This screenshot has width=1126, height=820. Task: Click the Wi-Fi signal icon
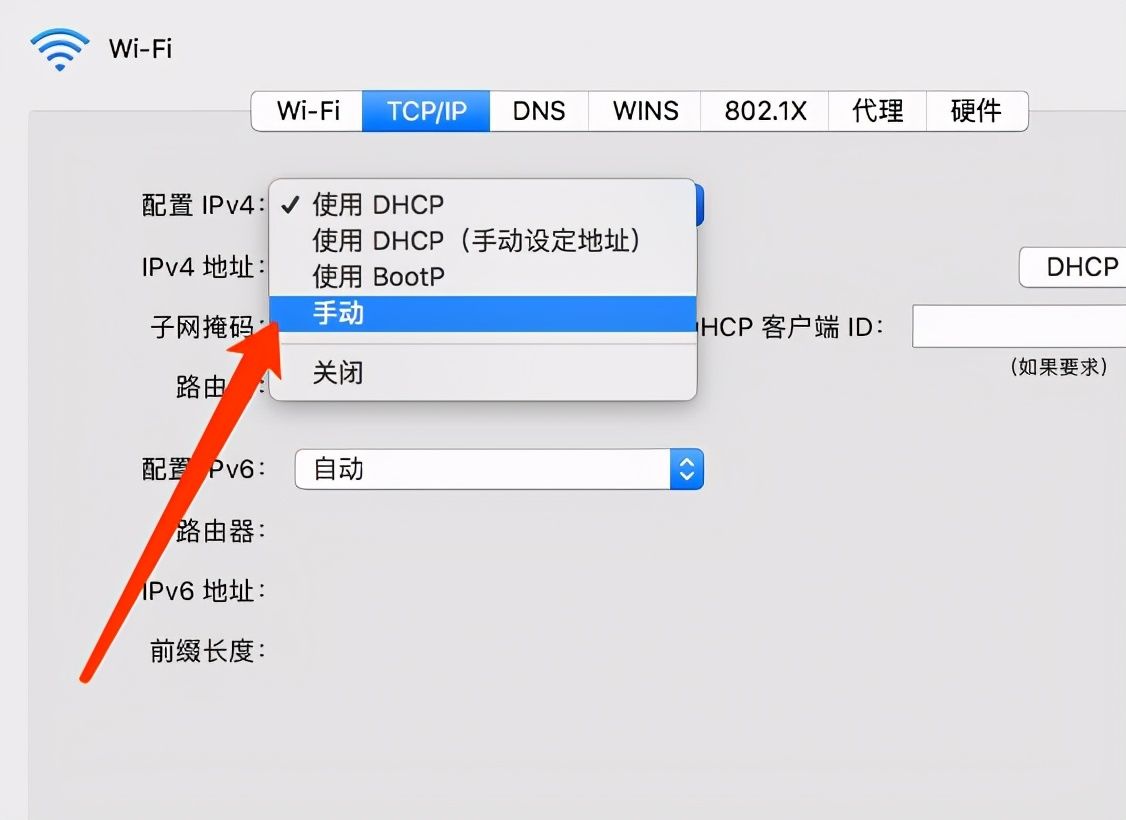tap(60, 49)
